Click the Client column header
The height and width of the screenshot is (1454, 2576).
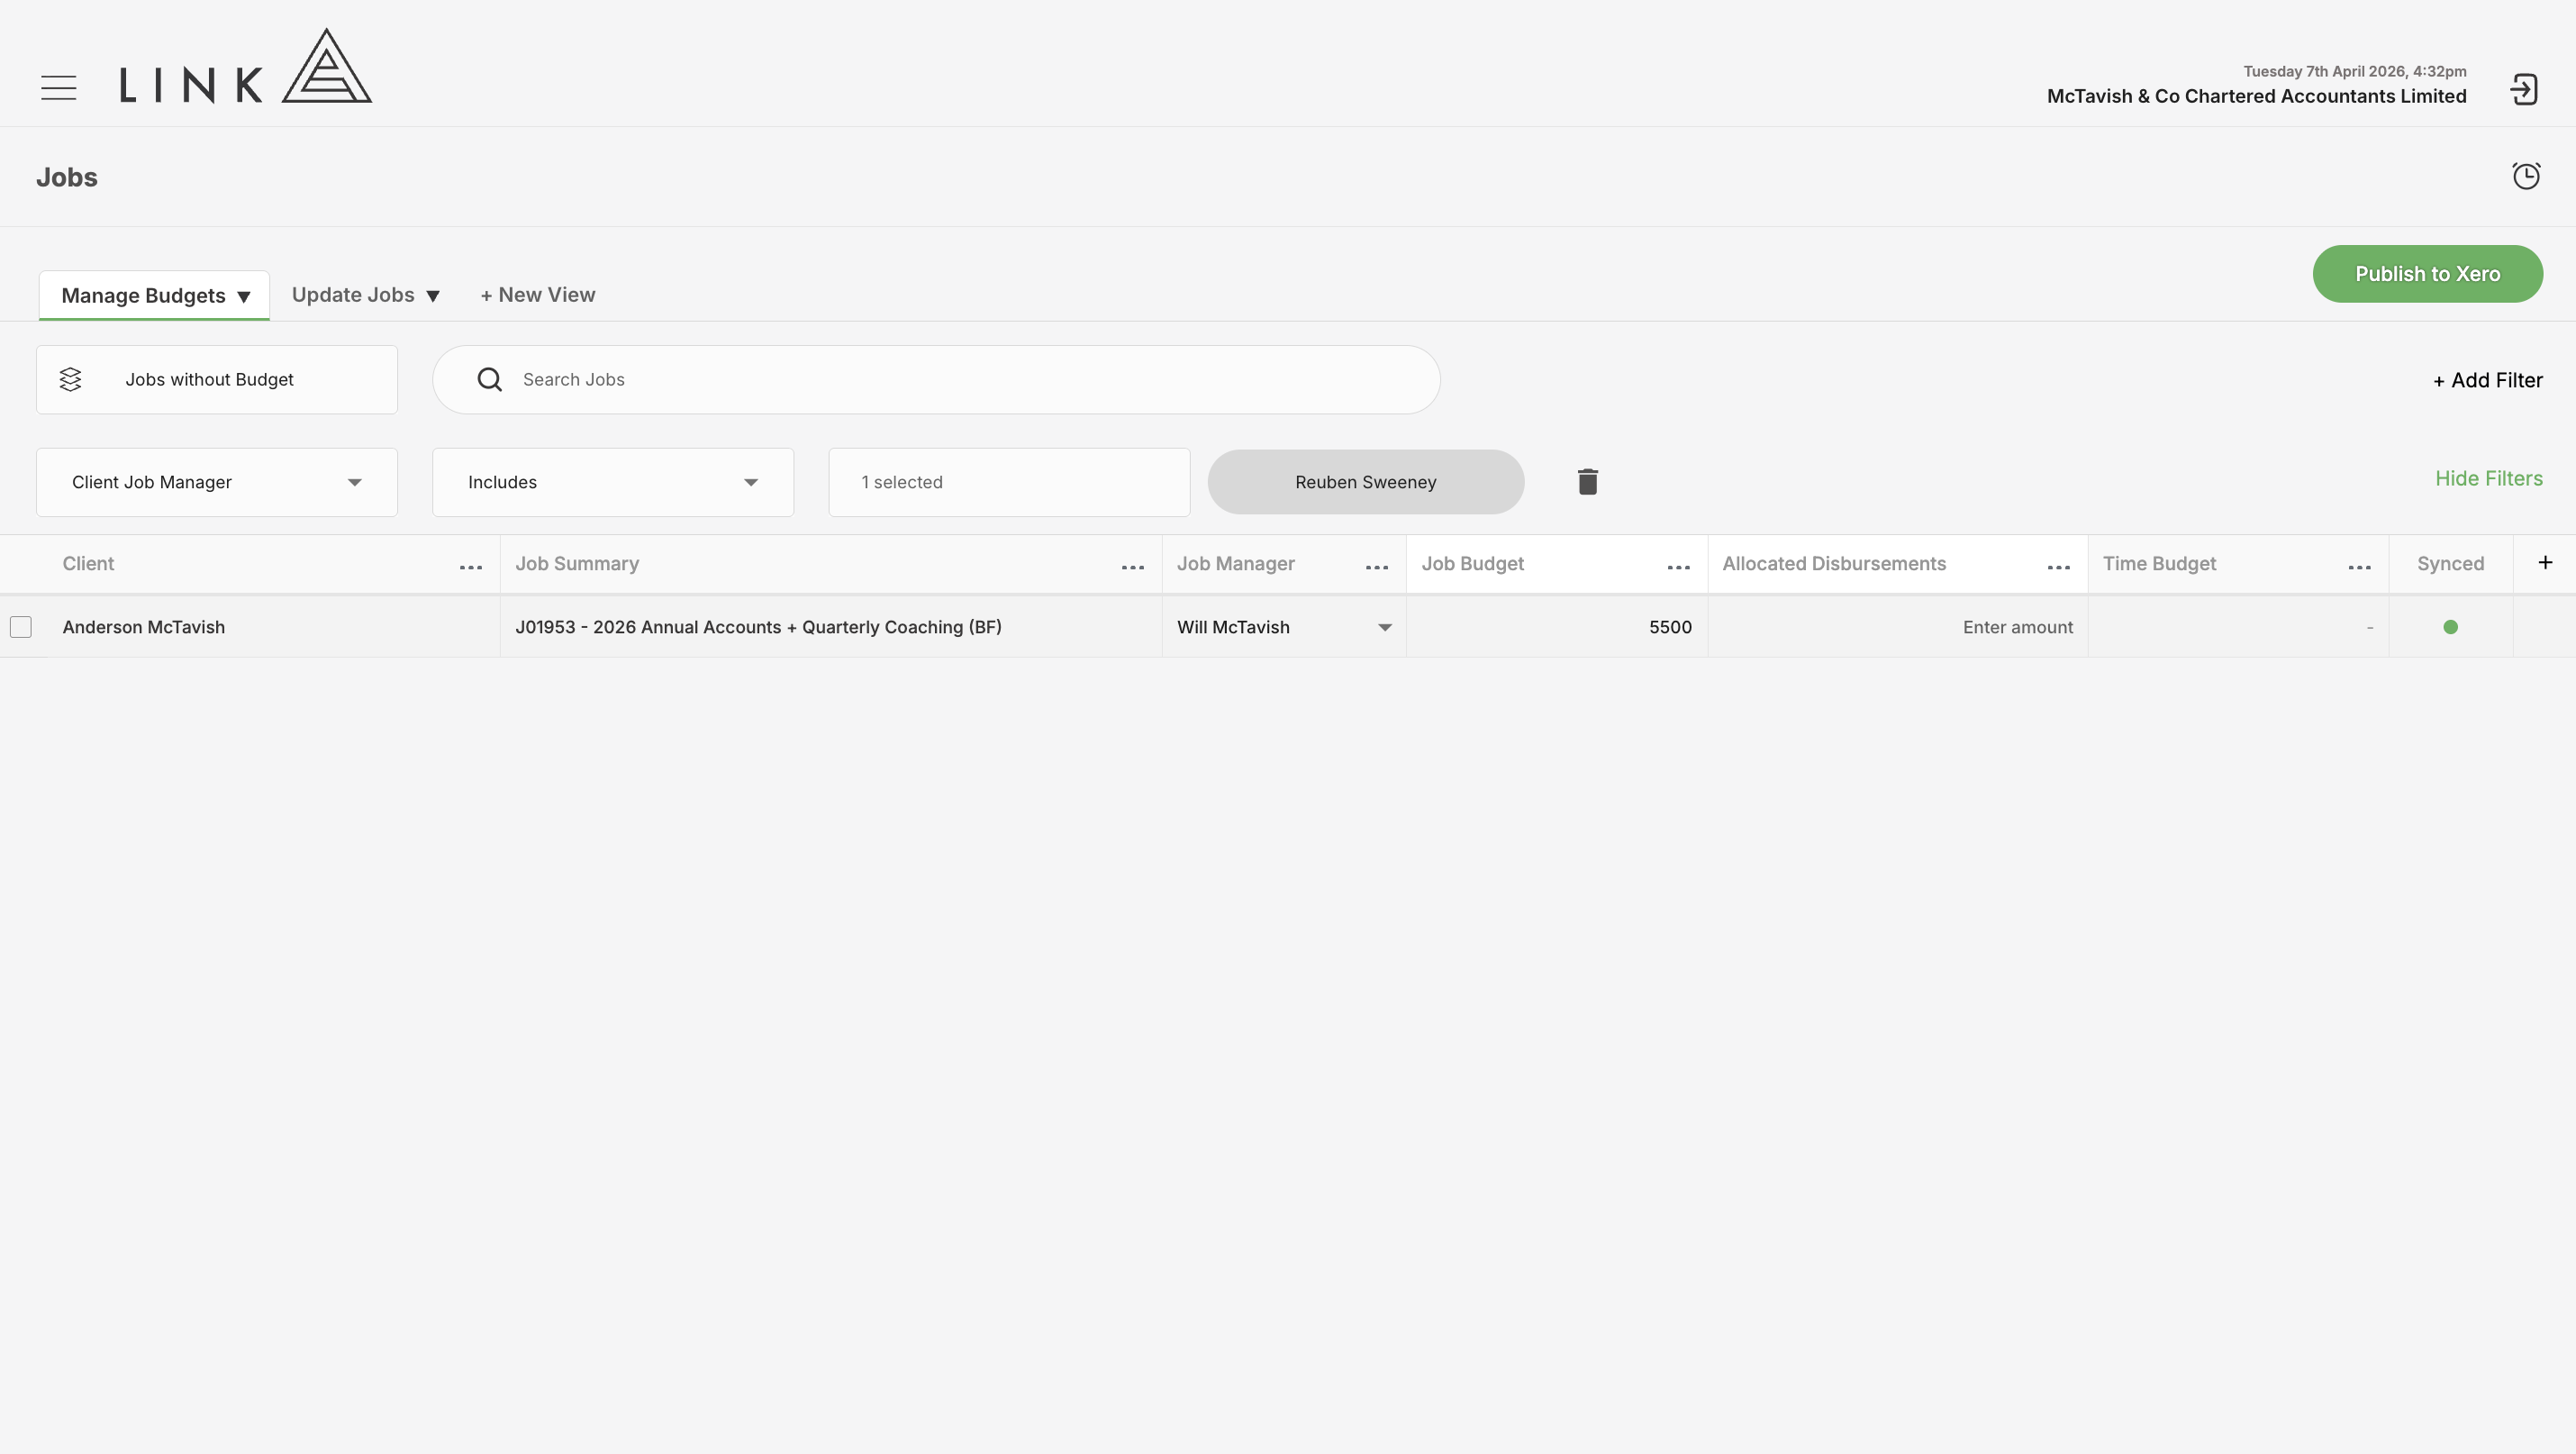pyautogui.click(x=88, y=564)
